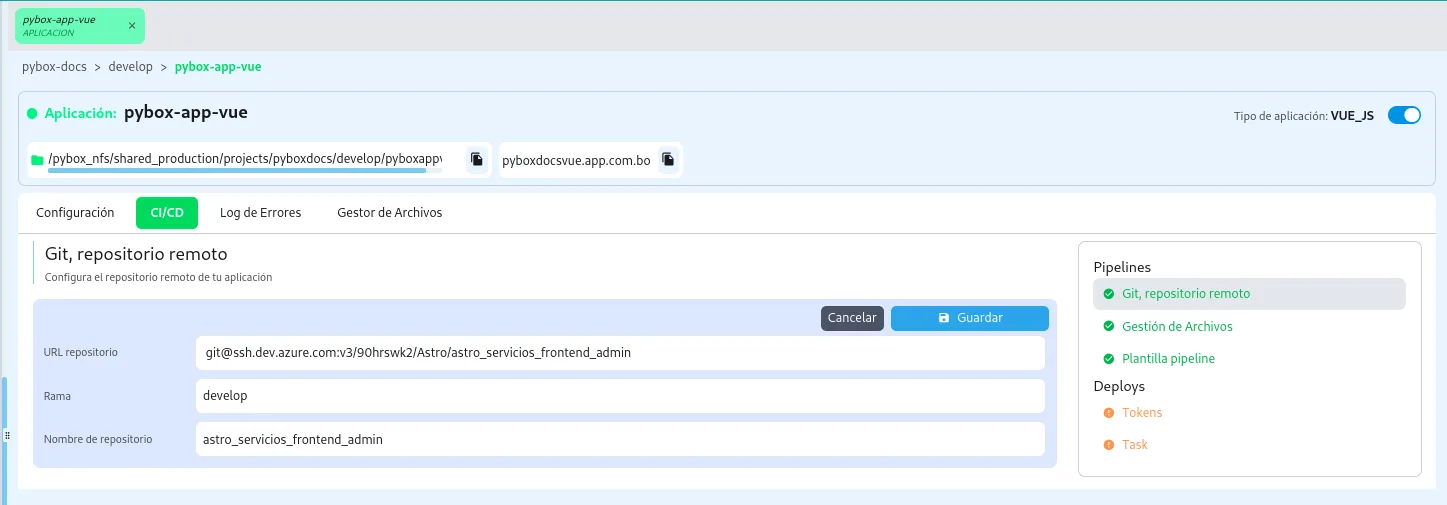Viewport: 1447px width, 505px height.
Task: Click the green application status dot
Action: click(x=32, y=114)
